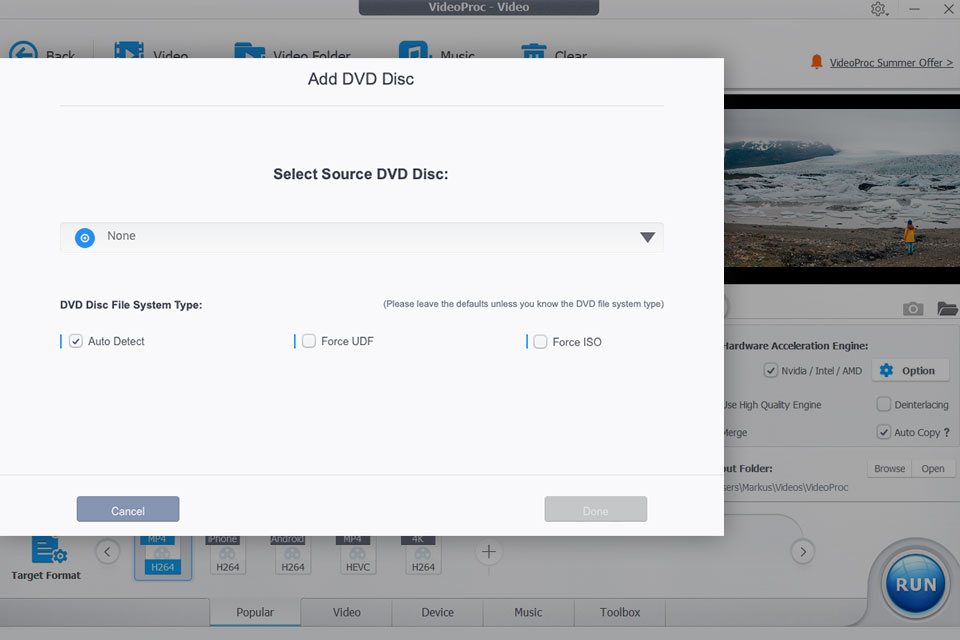960x640 pixels.
Task: Select the iPhone H264 format preset
Action: click(x=227, y=557)
